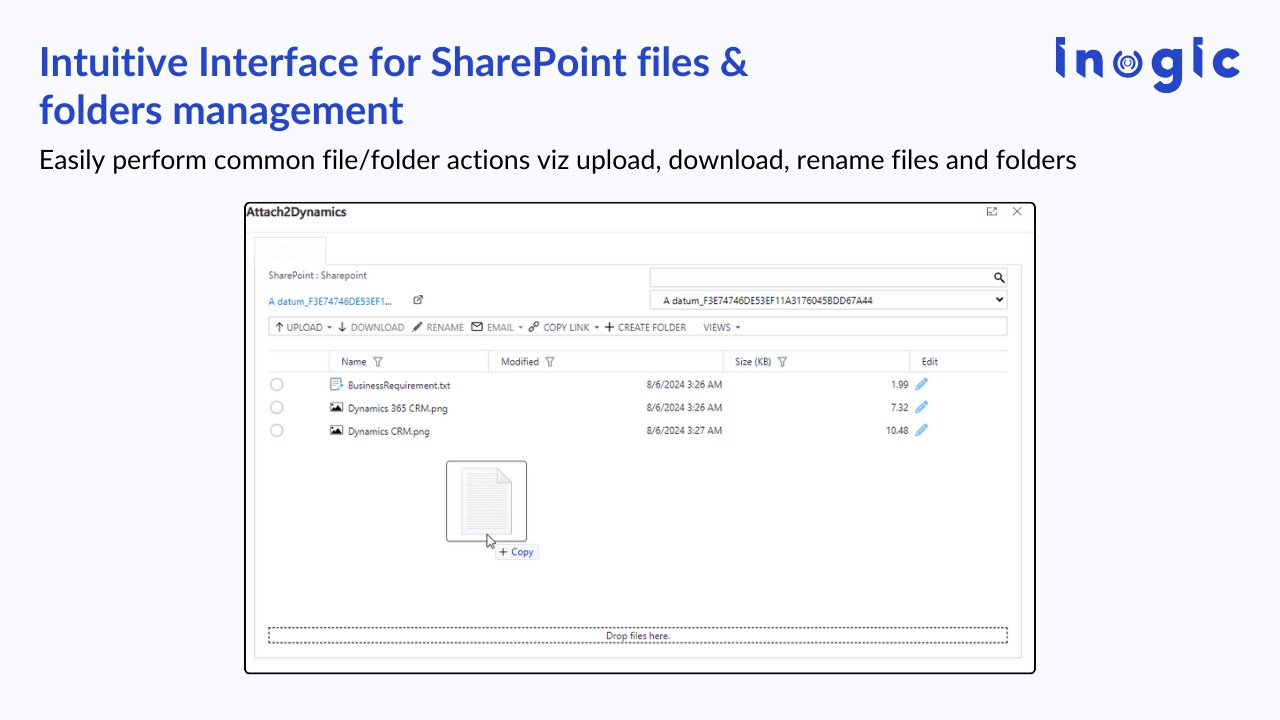1280x720 pixels.
Task: Click into the search input field
Action: pos(820,278)
